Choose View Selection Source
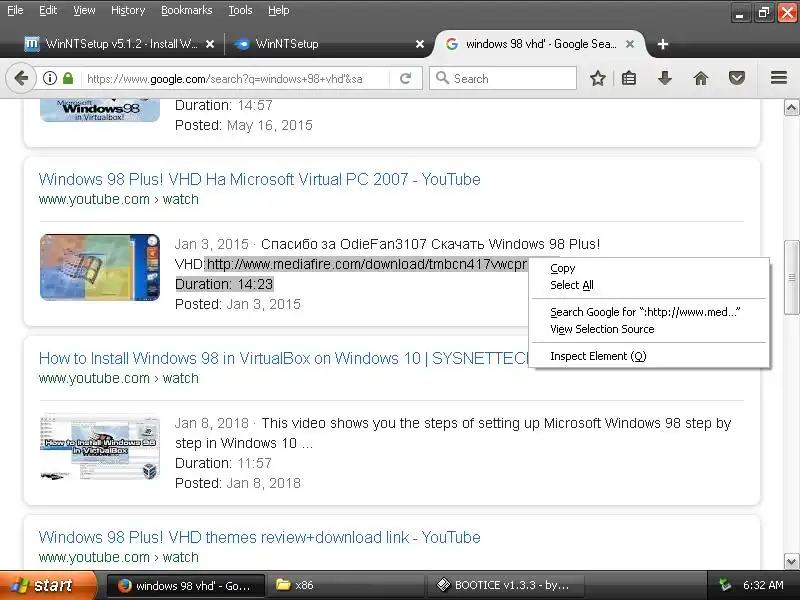The height and width of the screenshot is (600, 800). pos(648,329)
